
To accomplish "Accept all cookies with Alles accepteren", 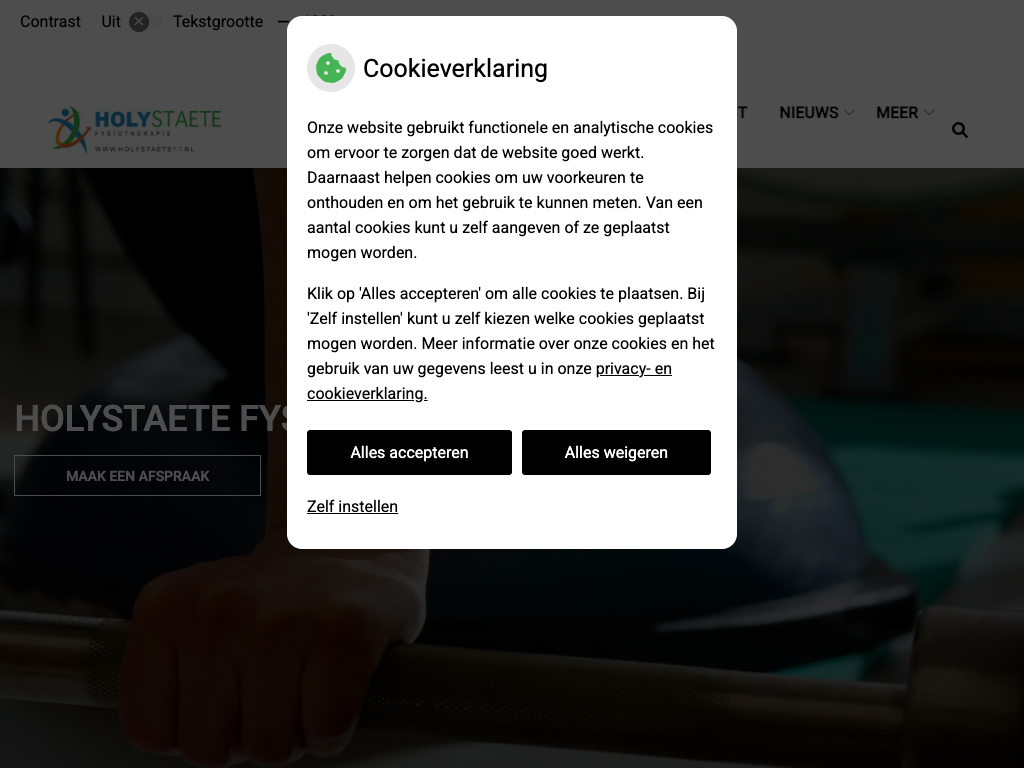I will 409,453.
